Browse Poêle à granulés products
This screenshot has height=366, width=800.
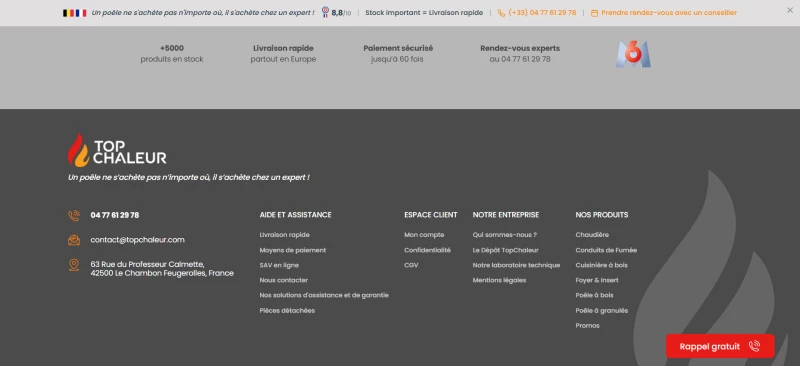tap(602, 311)
